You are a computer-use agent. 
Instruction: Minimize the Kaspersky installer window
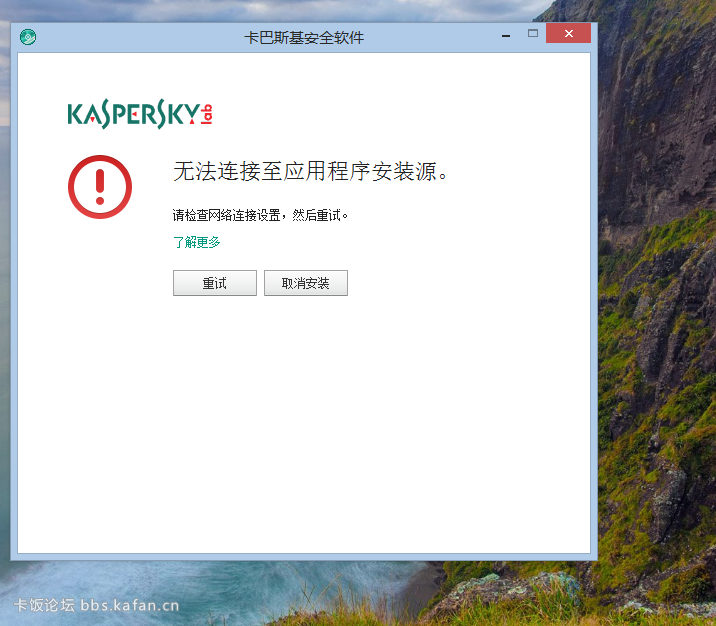coord(506,34)
